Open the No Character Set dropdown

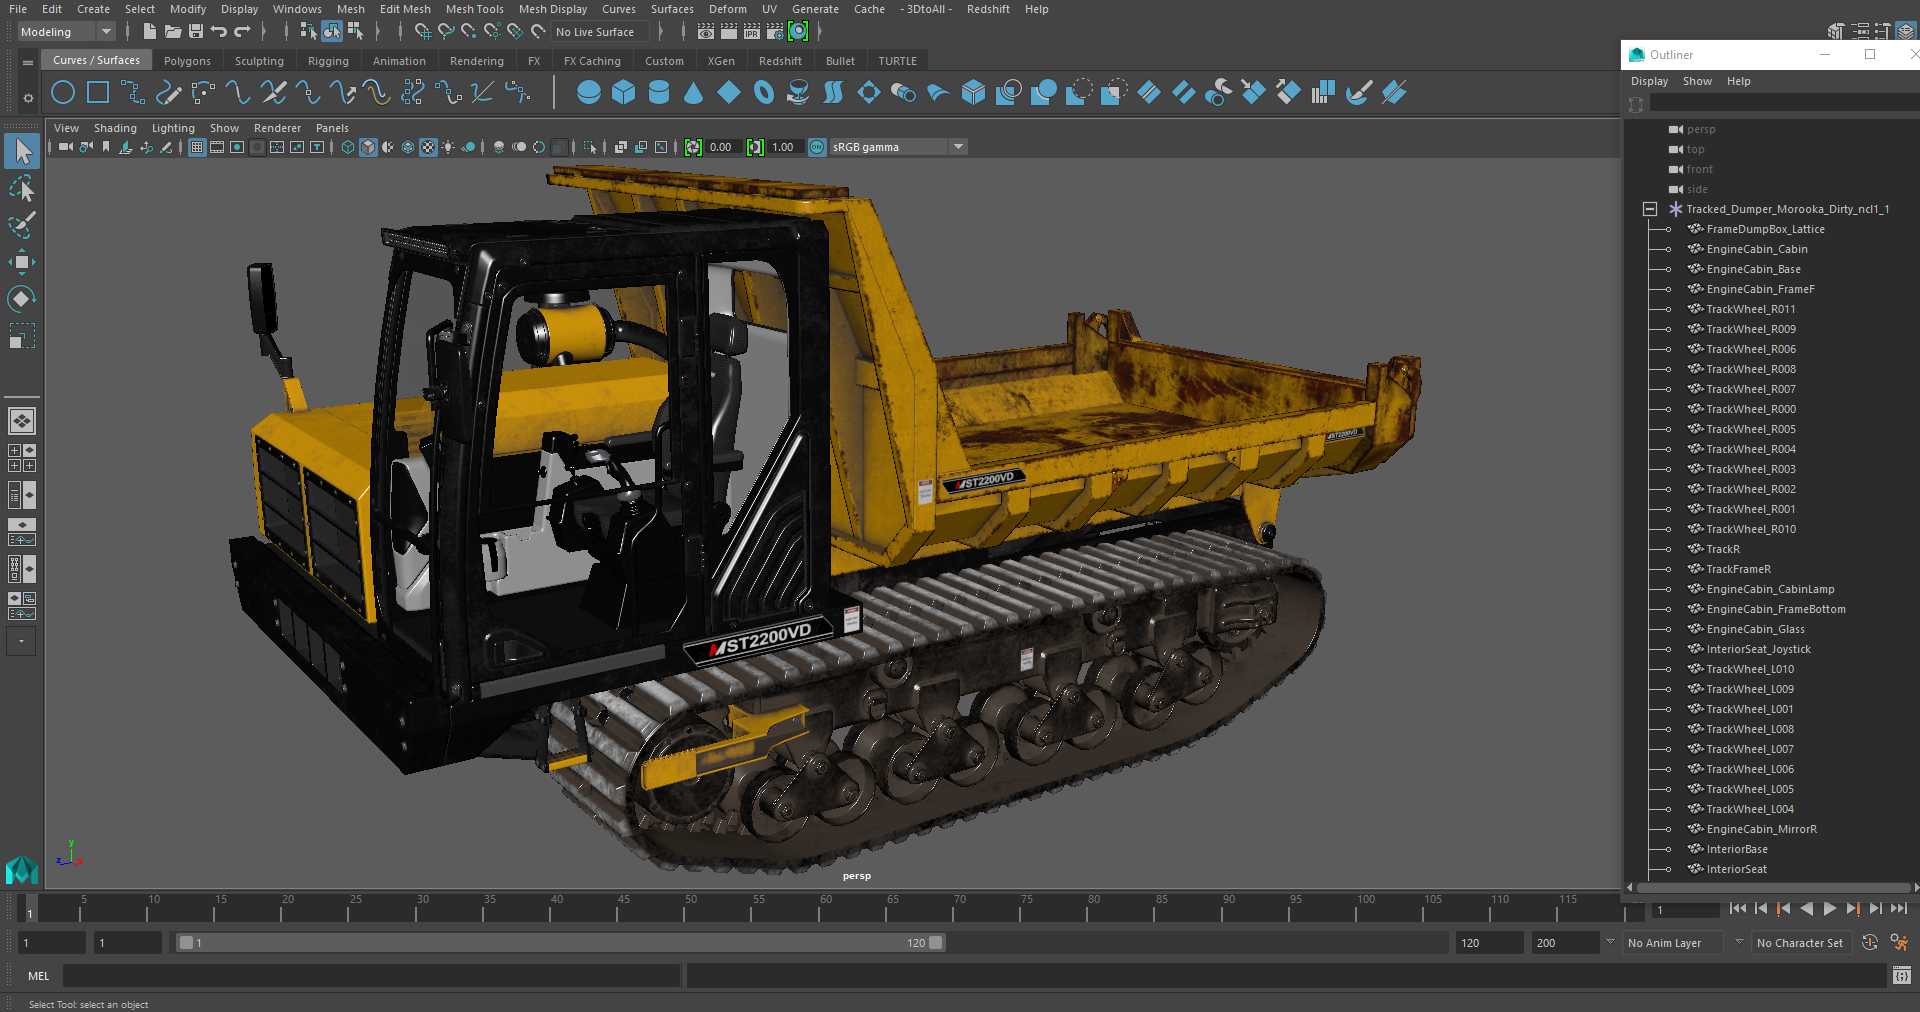pyautogui.click(x=1803, y=942)
